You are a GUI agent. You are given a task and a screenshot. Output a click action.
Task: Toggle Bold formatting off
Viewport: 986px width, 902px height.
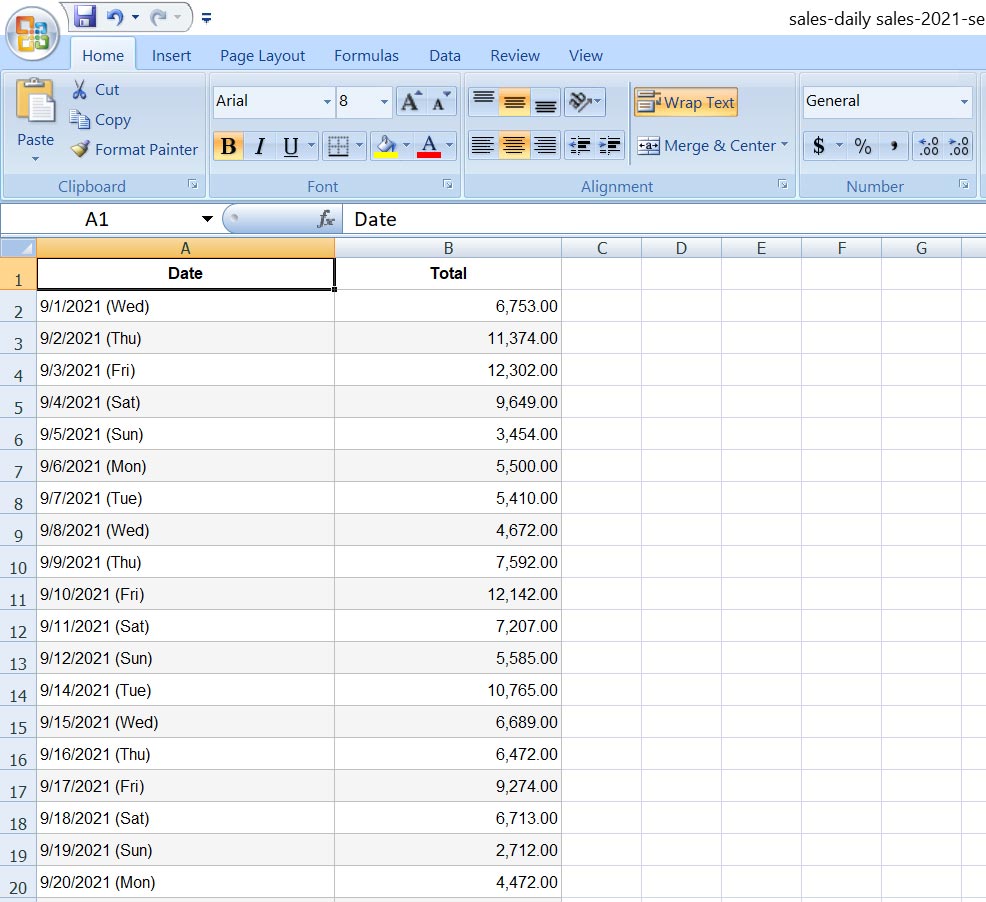click(228, 147)
